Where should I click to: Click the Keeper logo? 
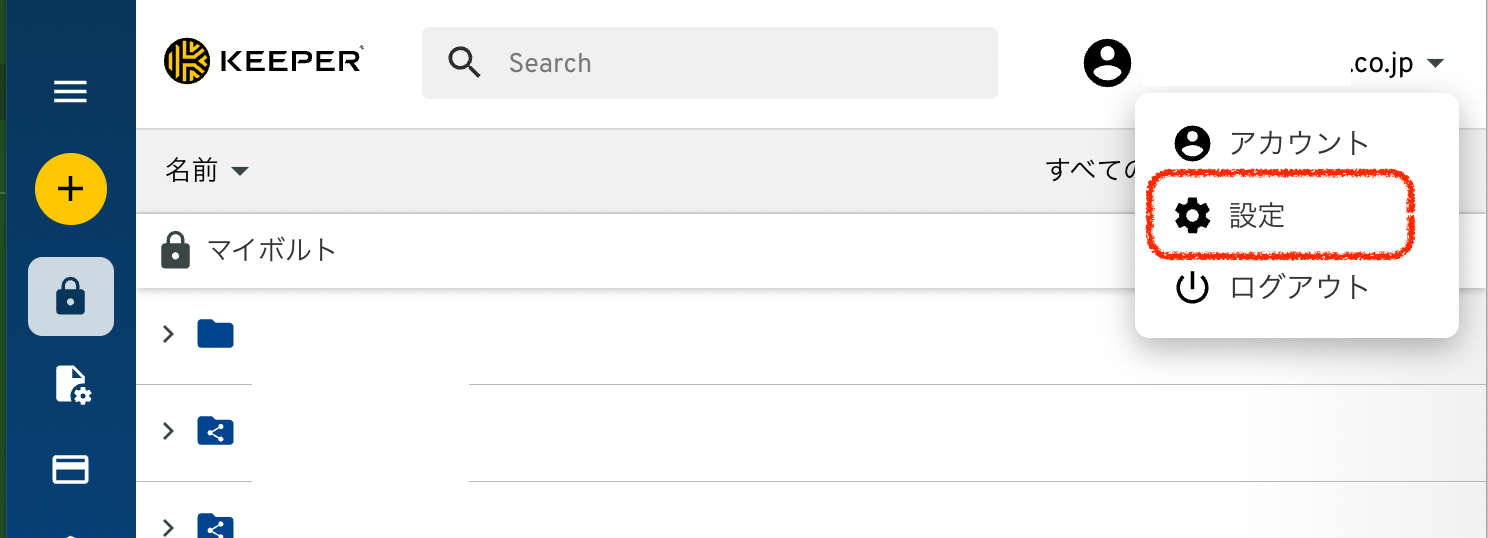pos(263,62)
